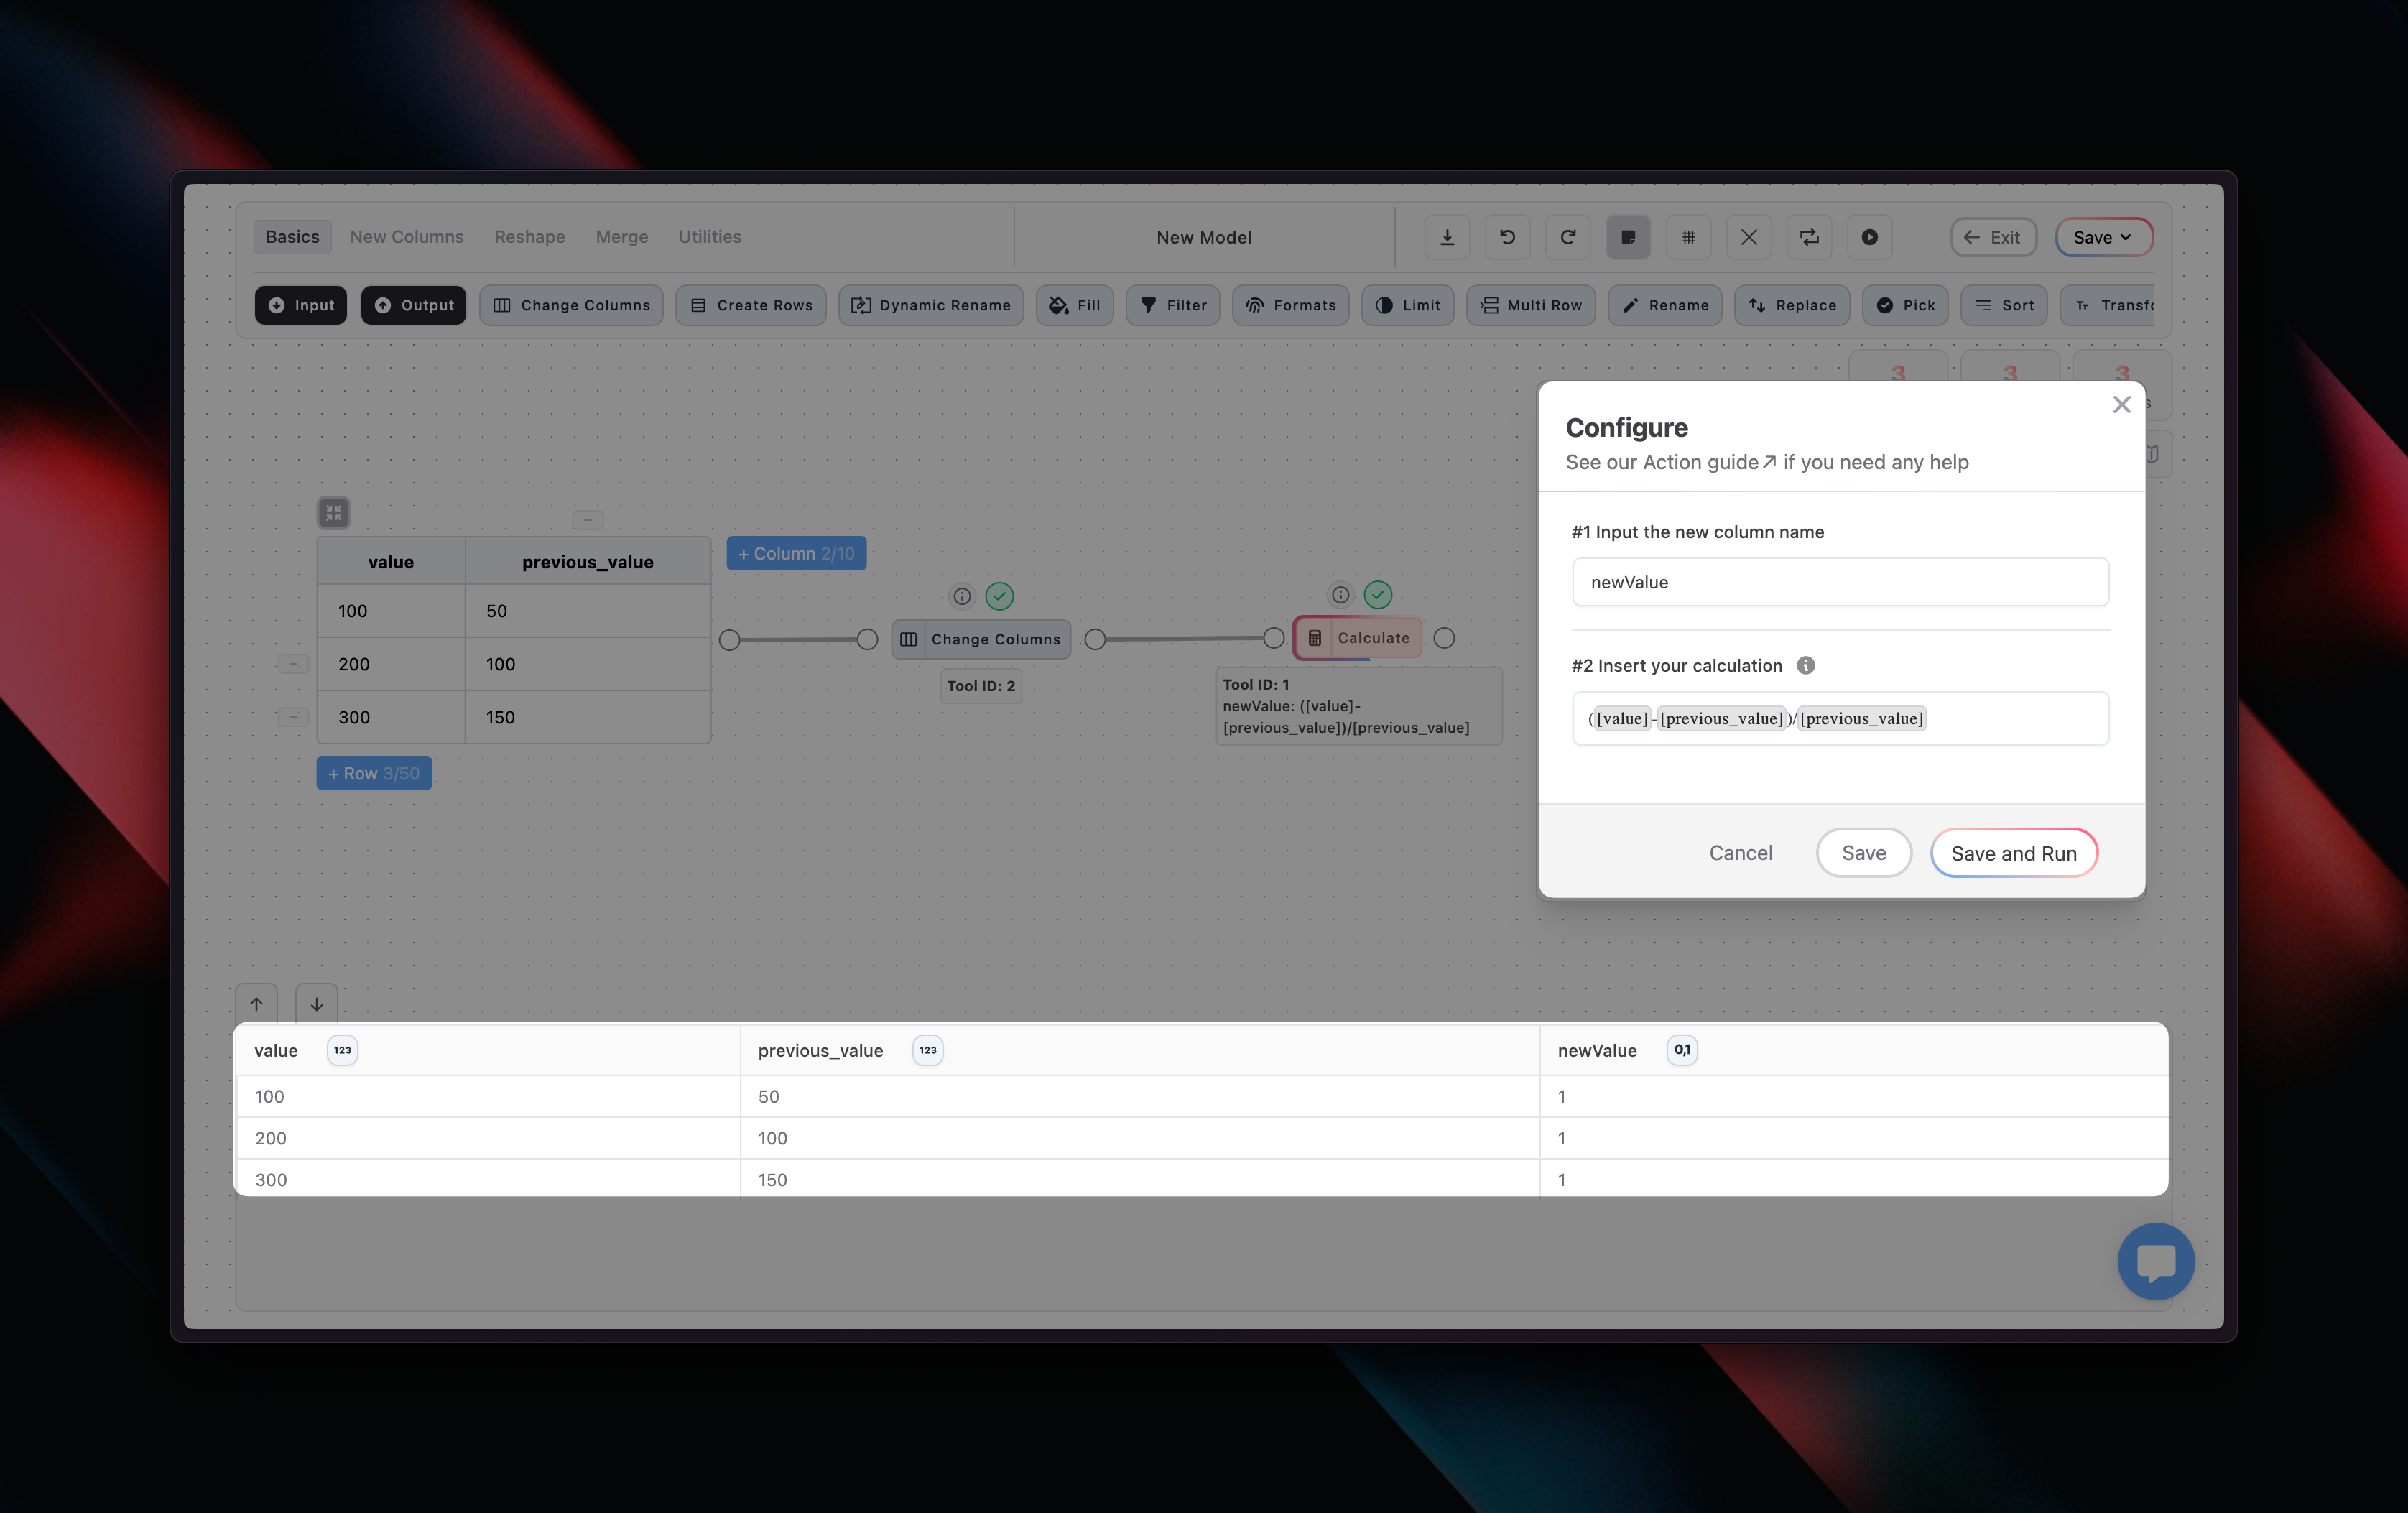
Task: Toggle the sticky note icon button
Action: coord(1628,237)
